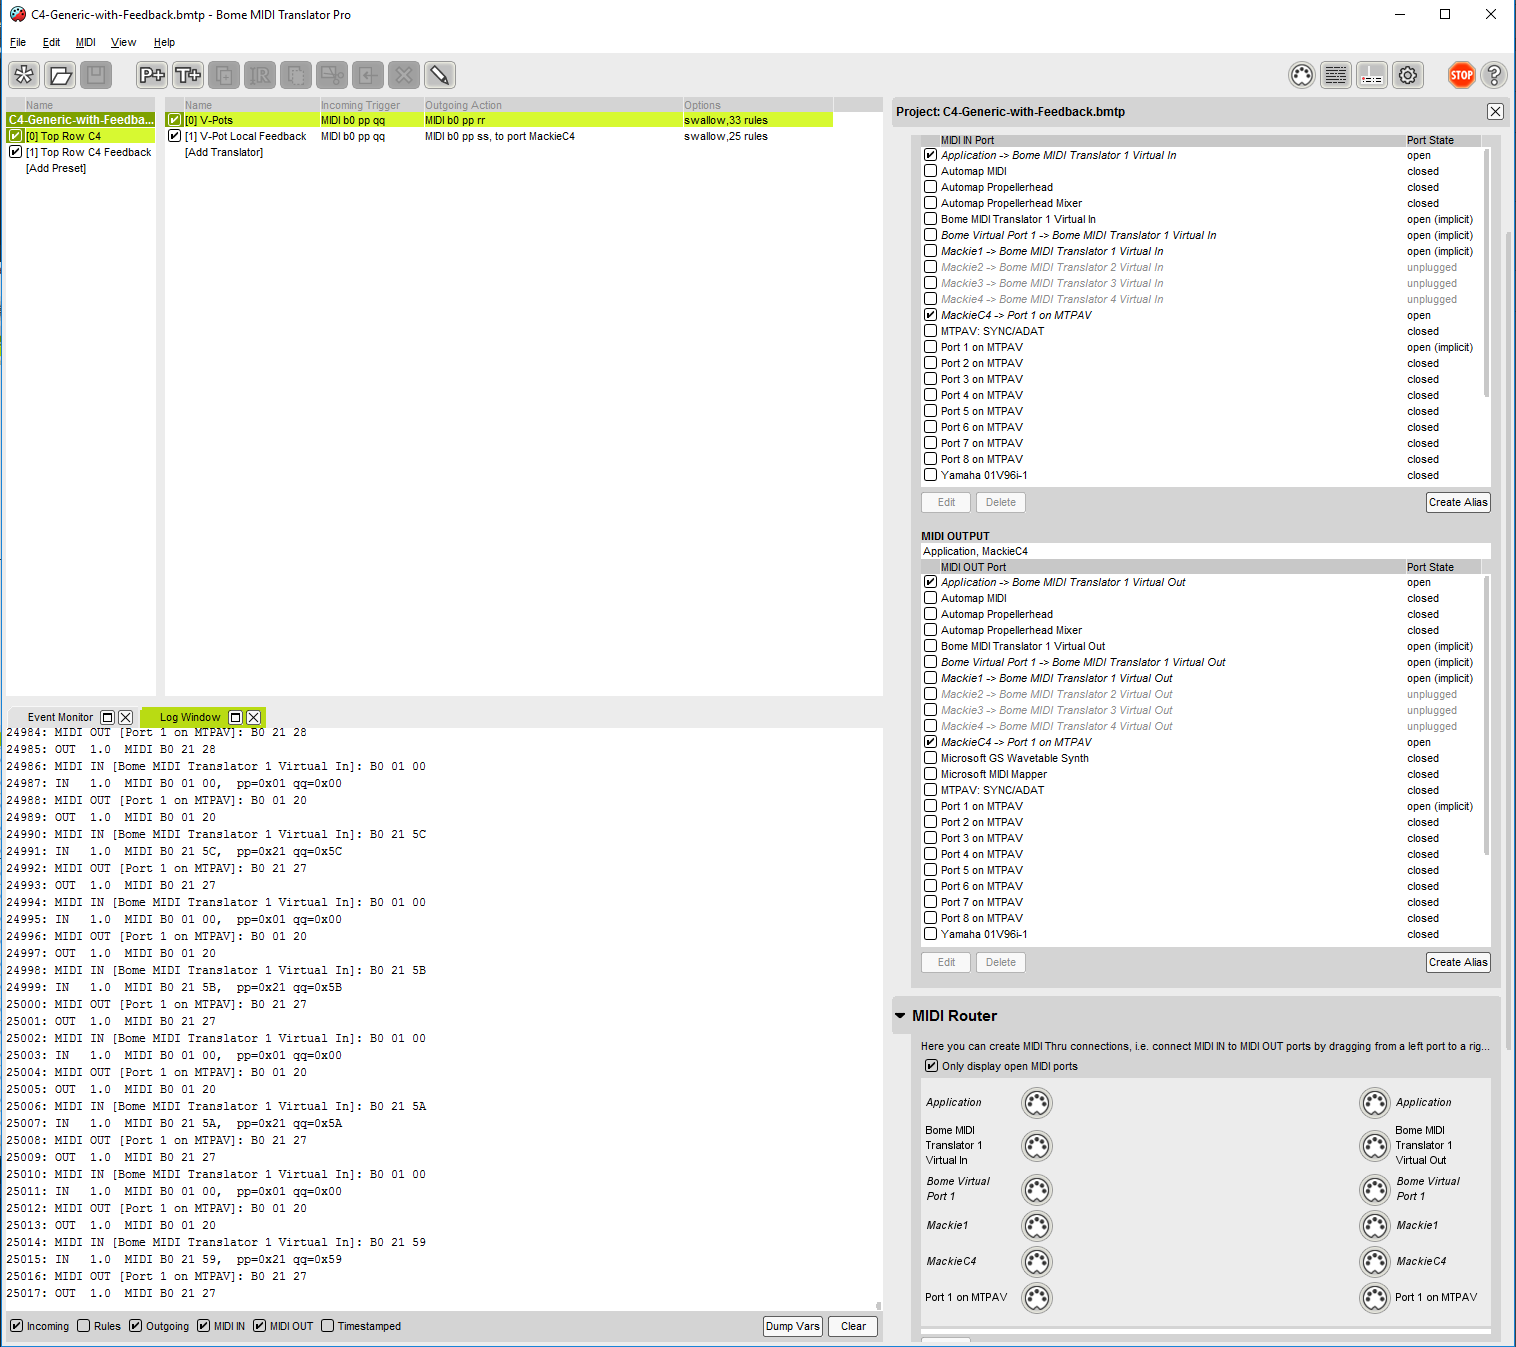Image resolution: width=1516 pixels, height=1347 pixels.
Task: Close the Project properties panel with X
Action: (x=1495, y=112)
